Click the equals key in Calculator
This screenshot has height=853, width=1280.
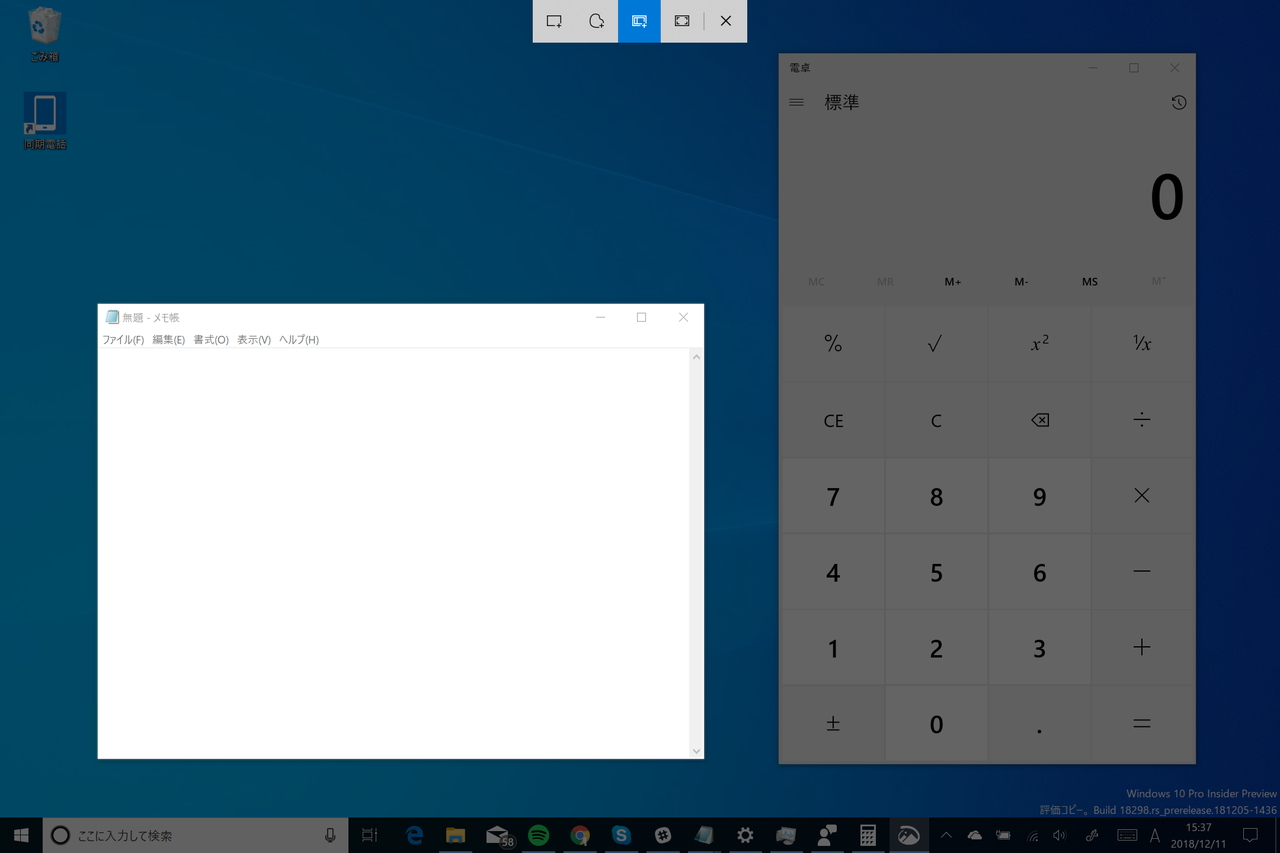point(1142,724)
